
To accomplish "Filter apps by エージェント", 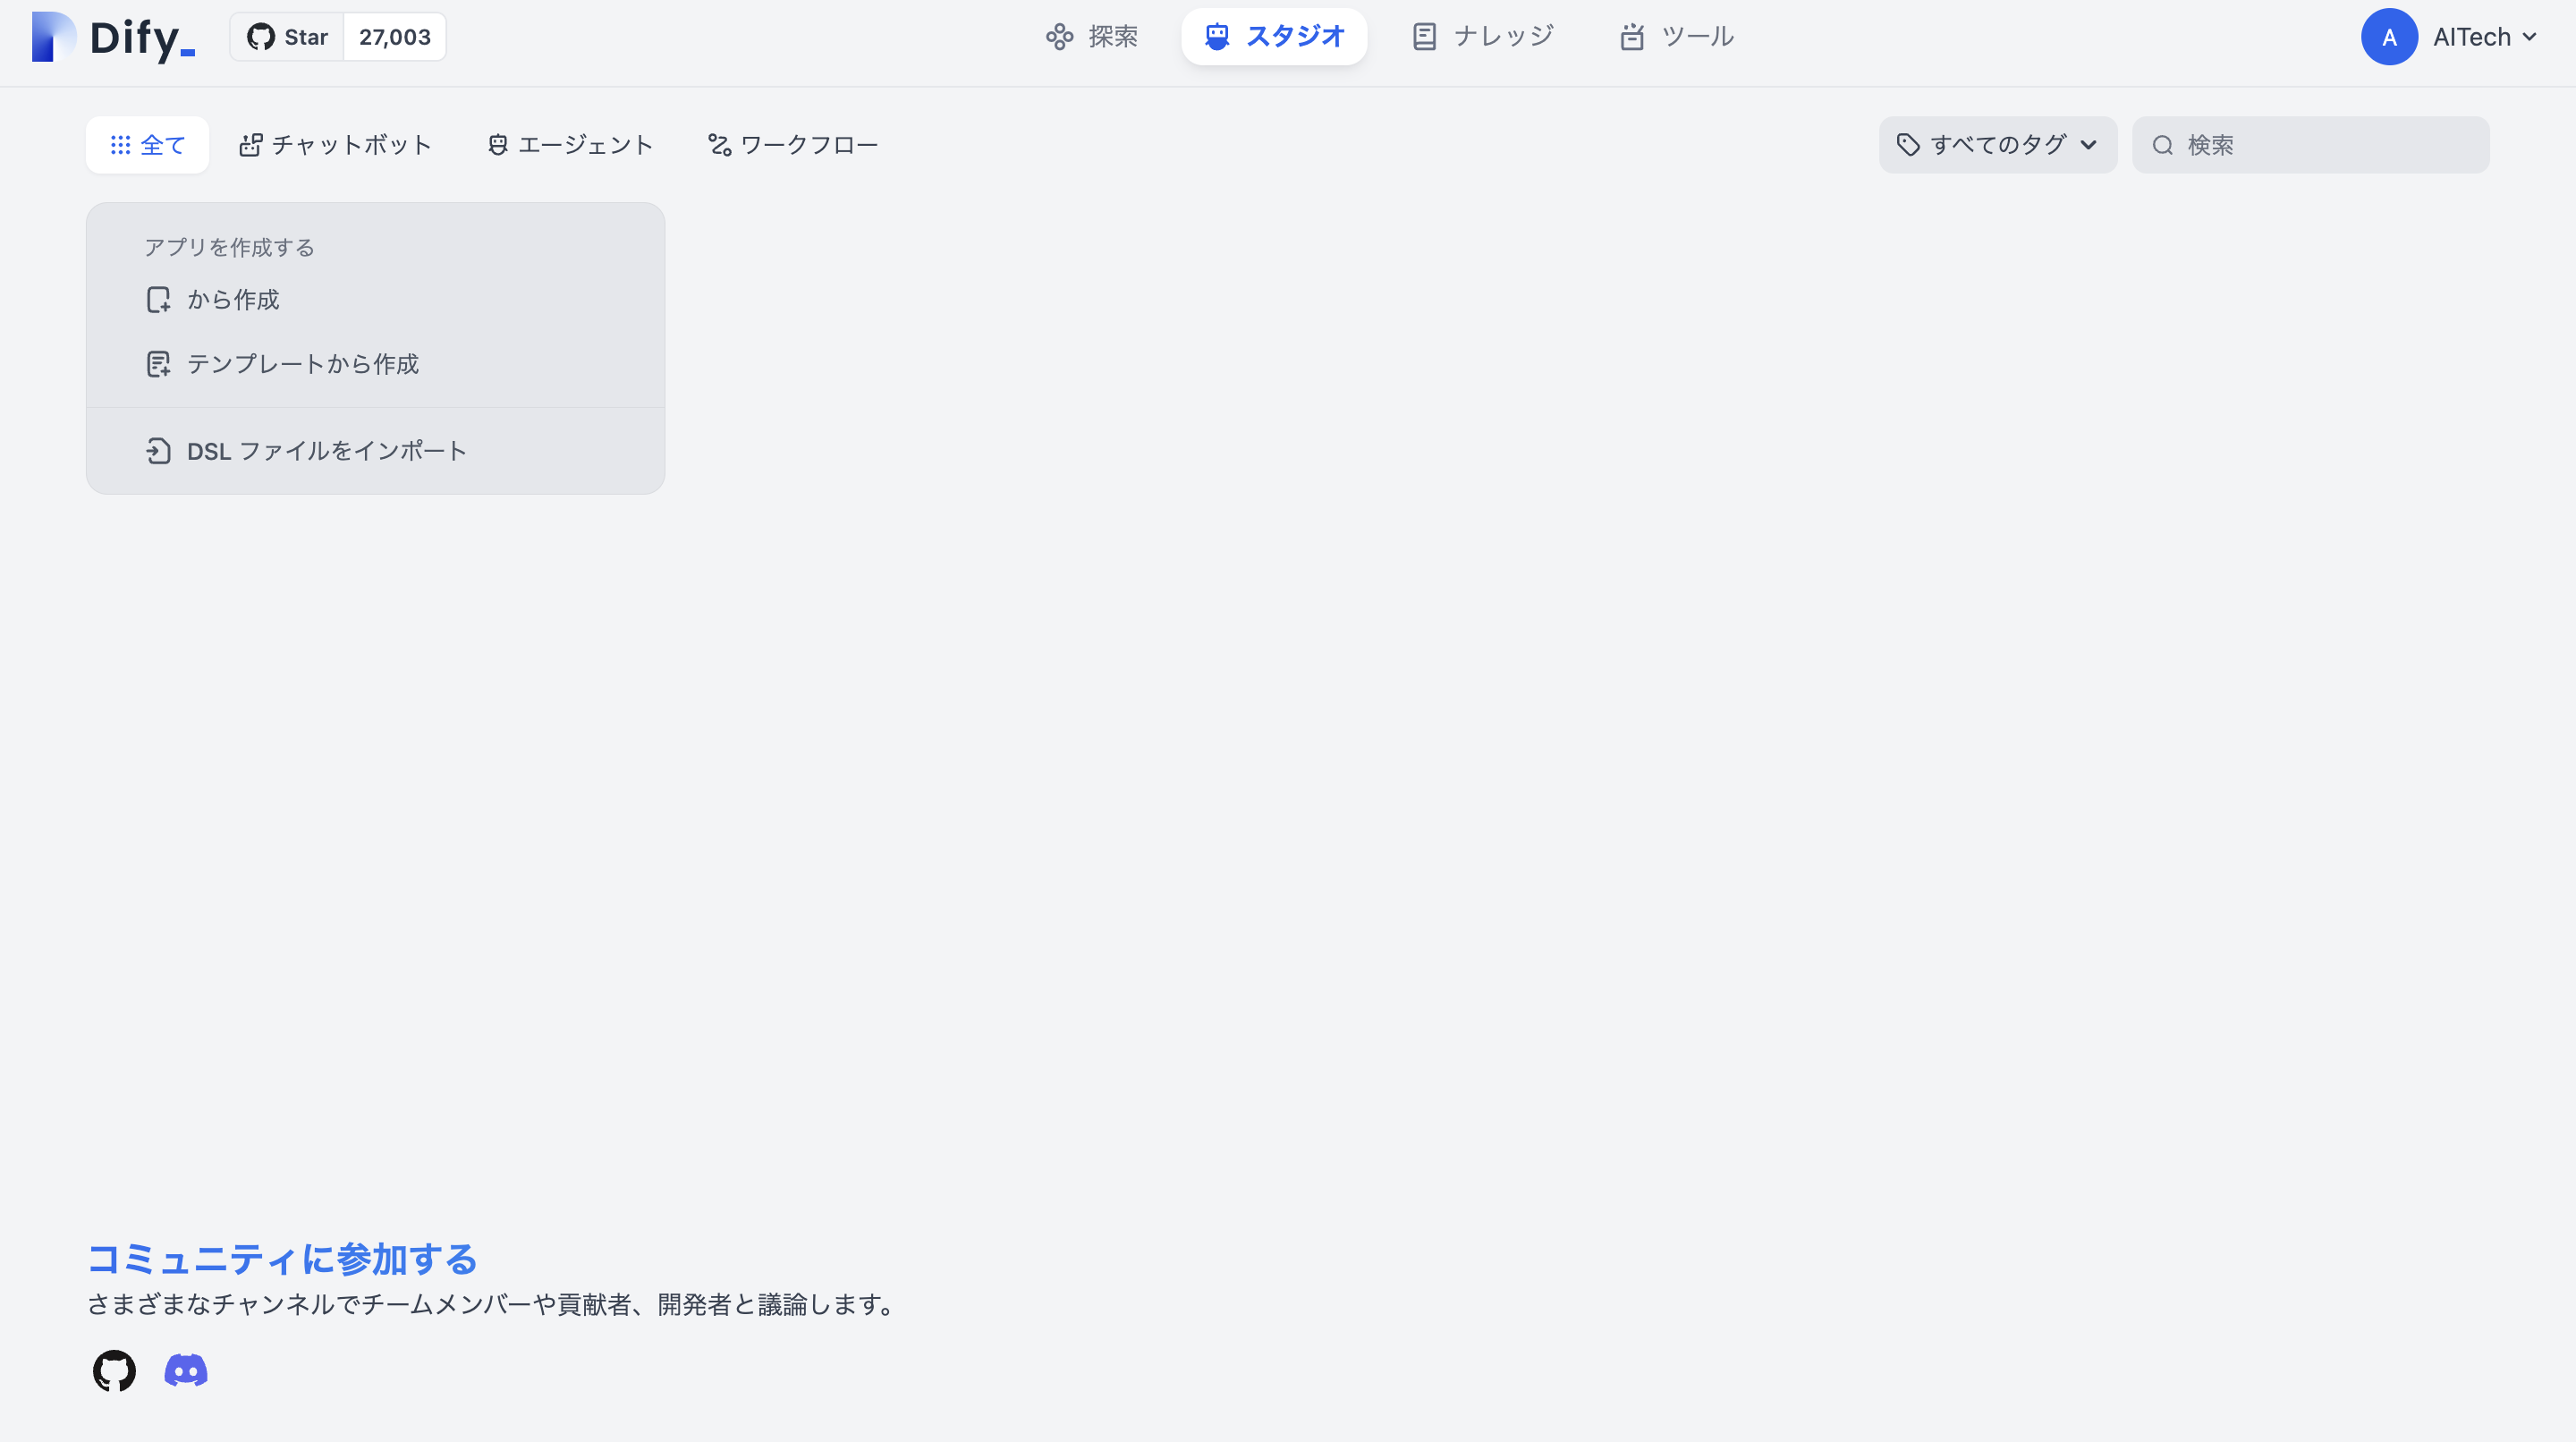I will click(x=570, y=145).
